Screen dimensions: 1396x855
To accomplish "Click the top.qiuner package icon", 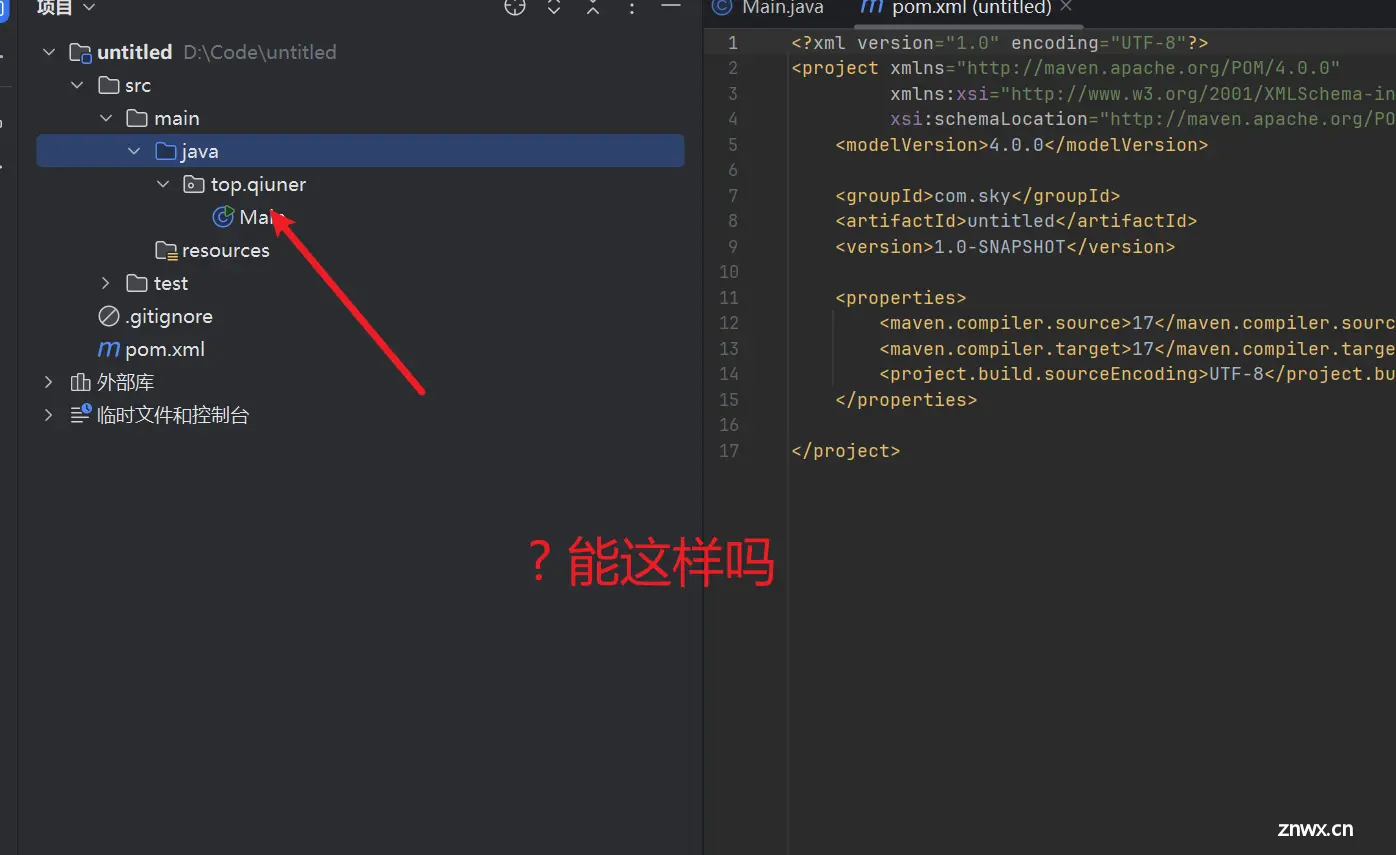I will pos(194,184).
